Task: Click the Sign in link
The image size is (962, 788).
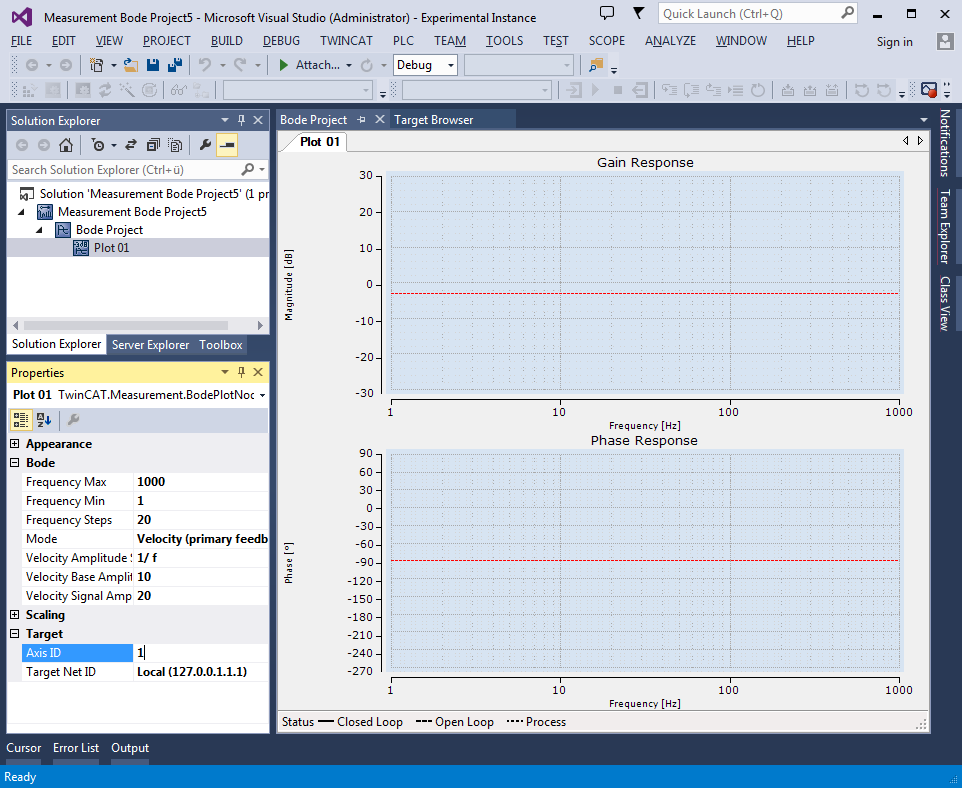Action: click(x=895, y=42)
